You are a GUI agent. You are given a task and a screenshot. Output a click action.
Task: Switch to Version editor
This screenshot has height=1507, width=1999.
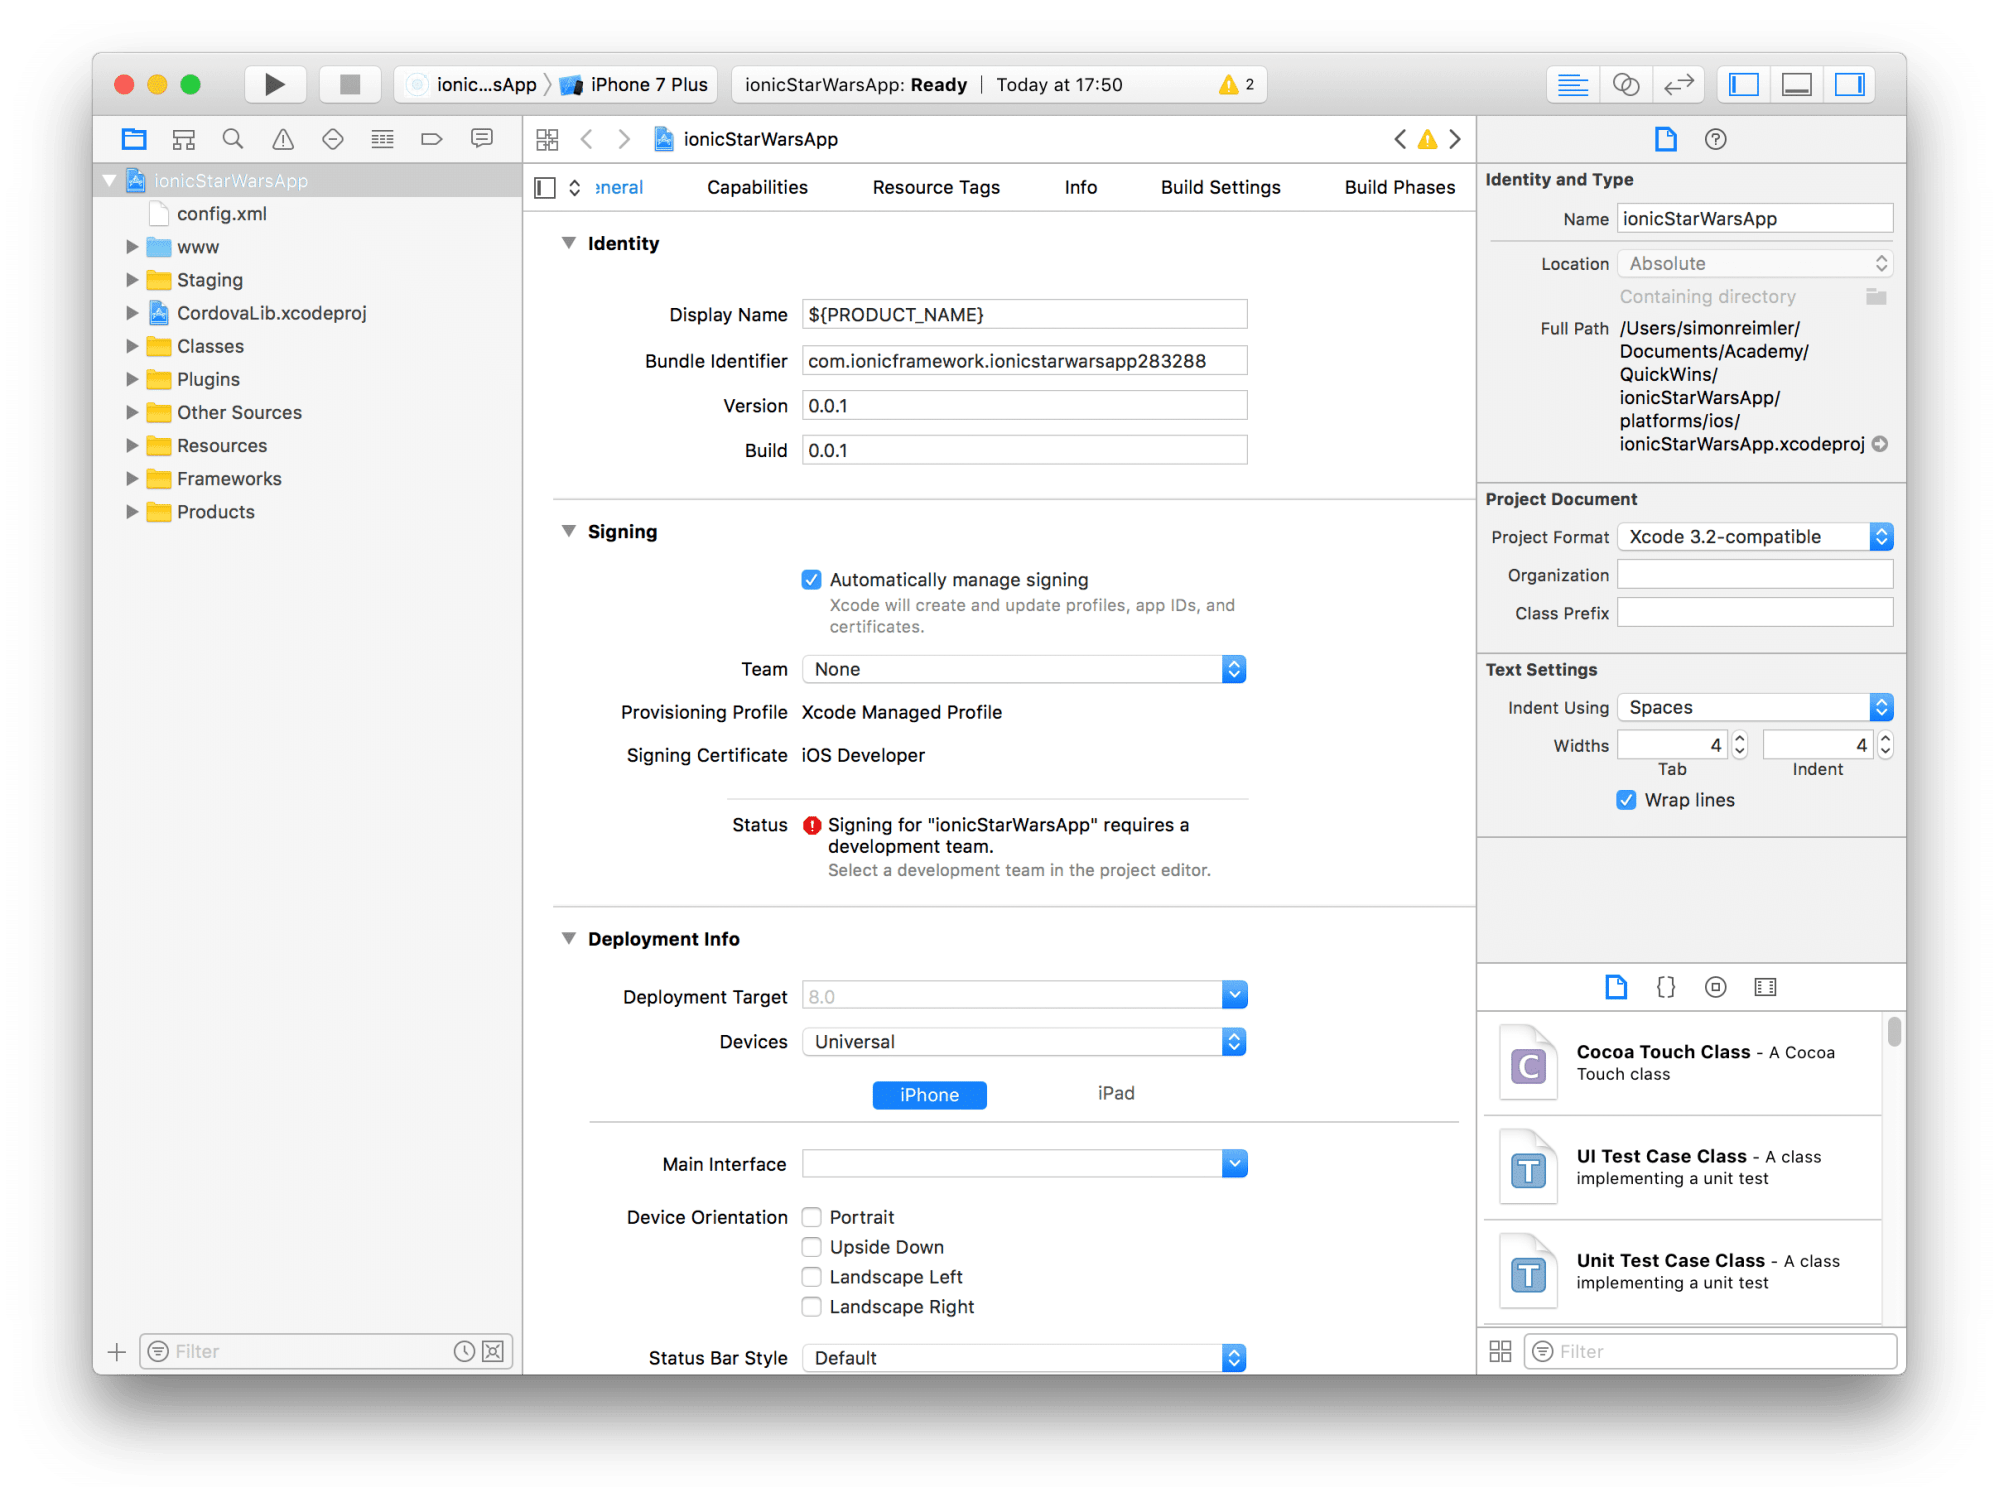(1678, 85)
